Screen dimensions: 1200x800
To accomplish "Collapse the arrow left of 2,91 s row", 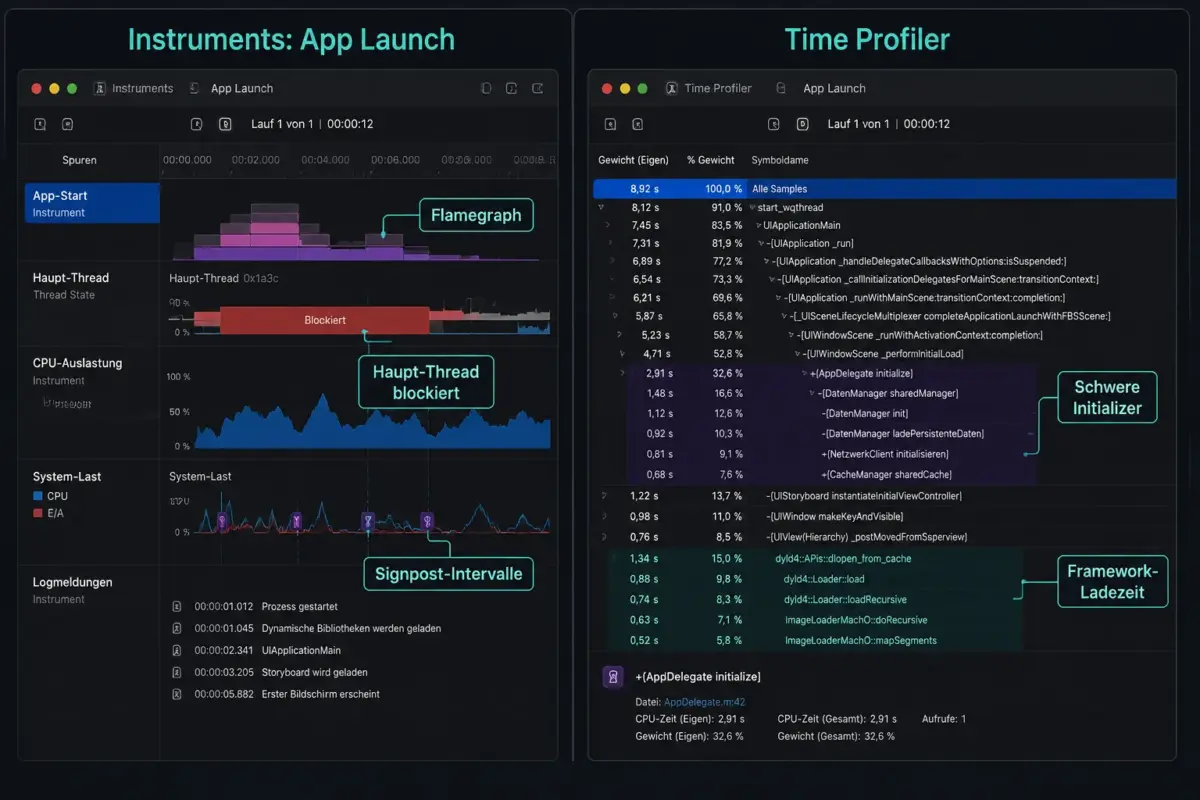I will pyautogui.click(x=623, y=373).
